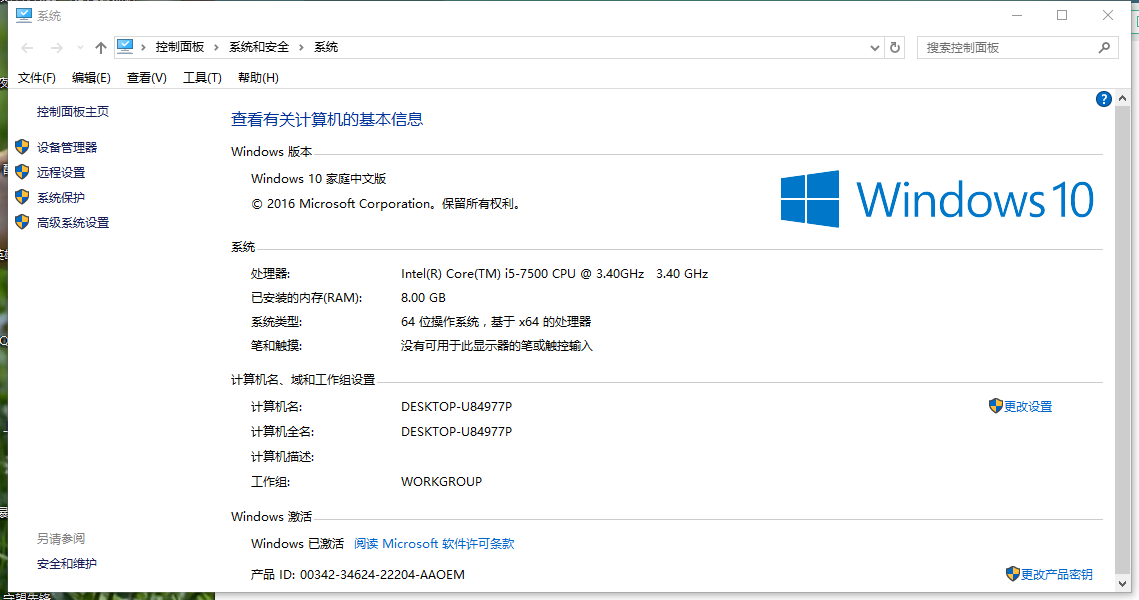Focus the 搜索控制面板 search box
Viewport: 1139px width, 600px height.
click(x=1017, y=47)
